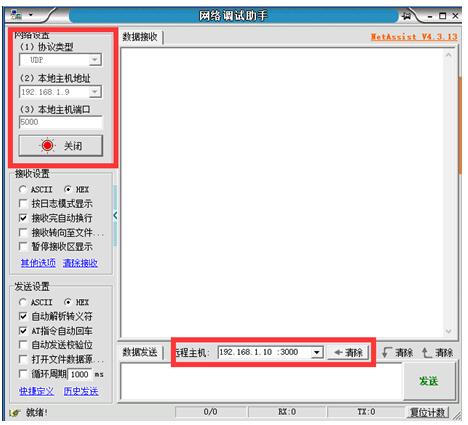Click the app icon in title bar
The width and height of the screenshot is (468, 425).
[x=16, y=15]
